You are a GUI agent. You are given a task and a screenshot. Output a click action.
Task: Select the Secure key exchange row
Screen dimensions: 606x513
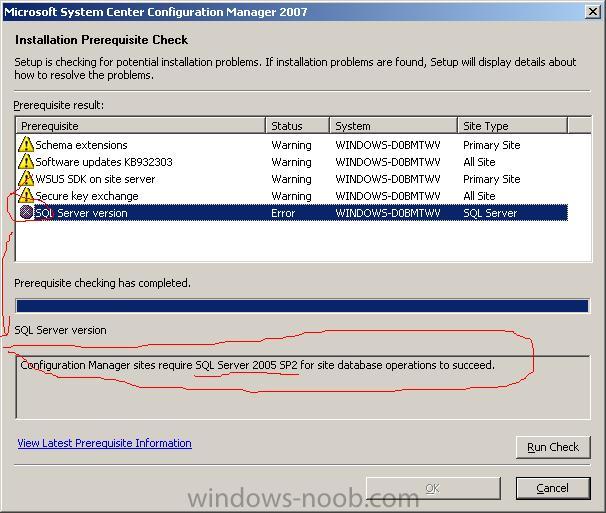292,196
